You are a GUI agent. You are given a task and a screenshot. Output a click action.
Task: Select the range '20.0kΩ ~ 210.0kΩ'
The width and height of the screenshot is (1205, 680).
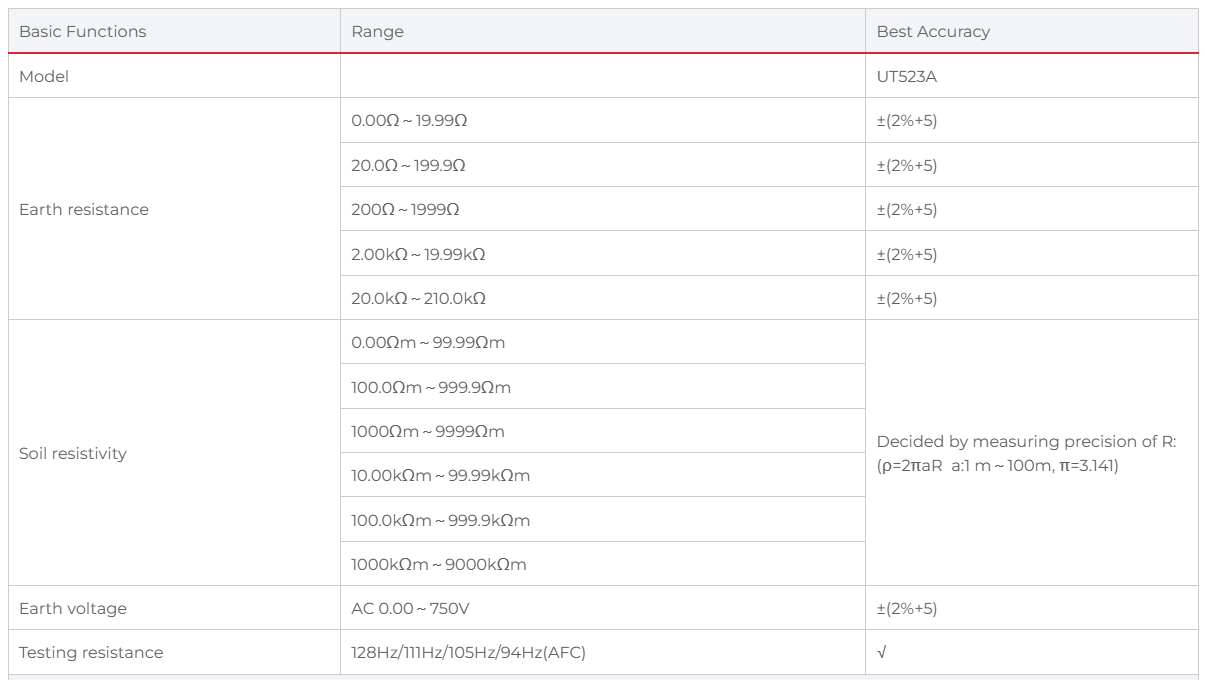[418, 298]
